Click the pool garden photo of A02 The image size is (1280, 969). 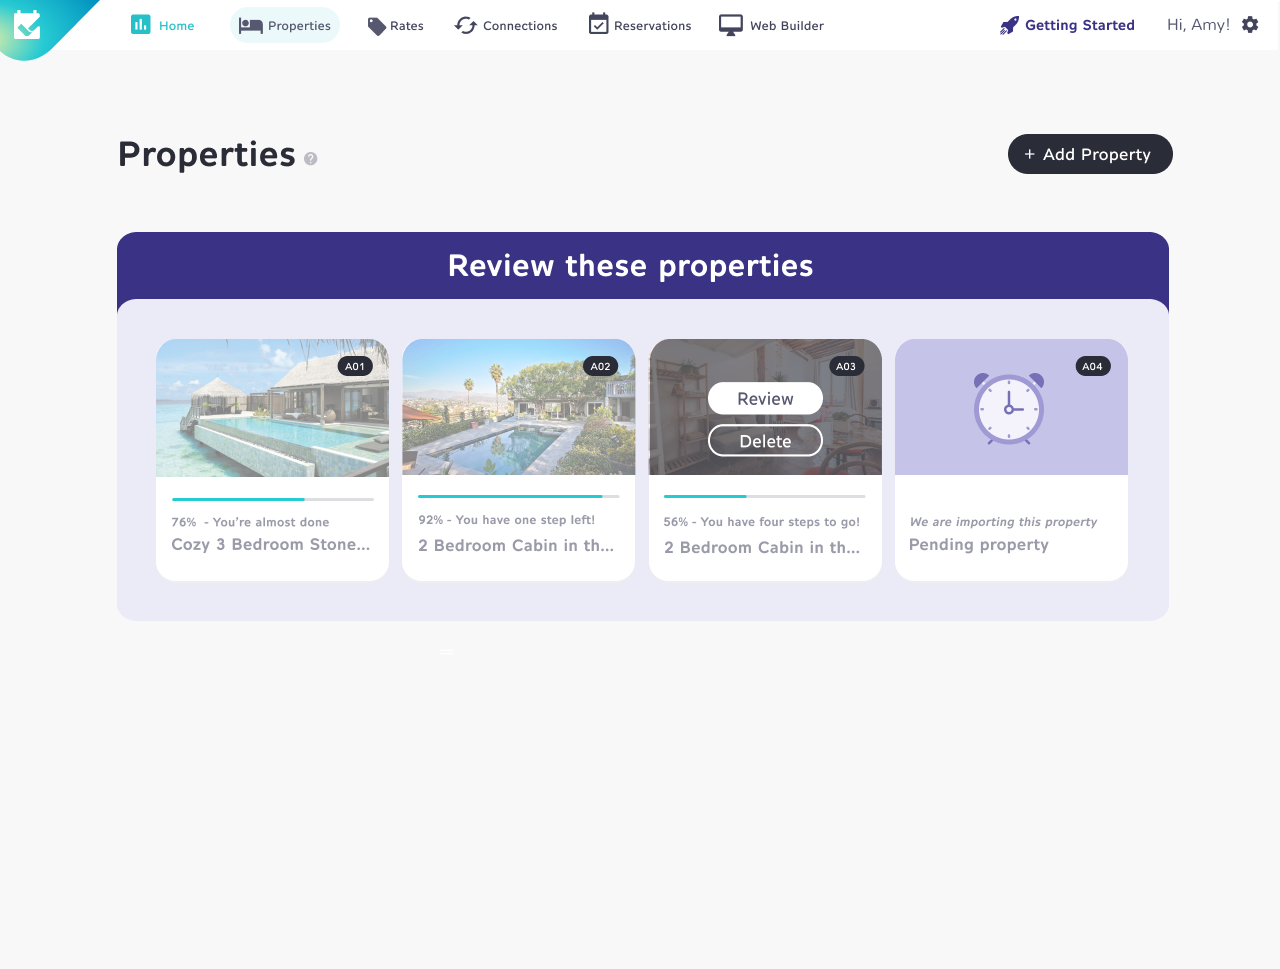coord(518,407)
